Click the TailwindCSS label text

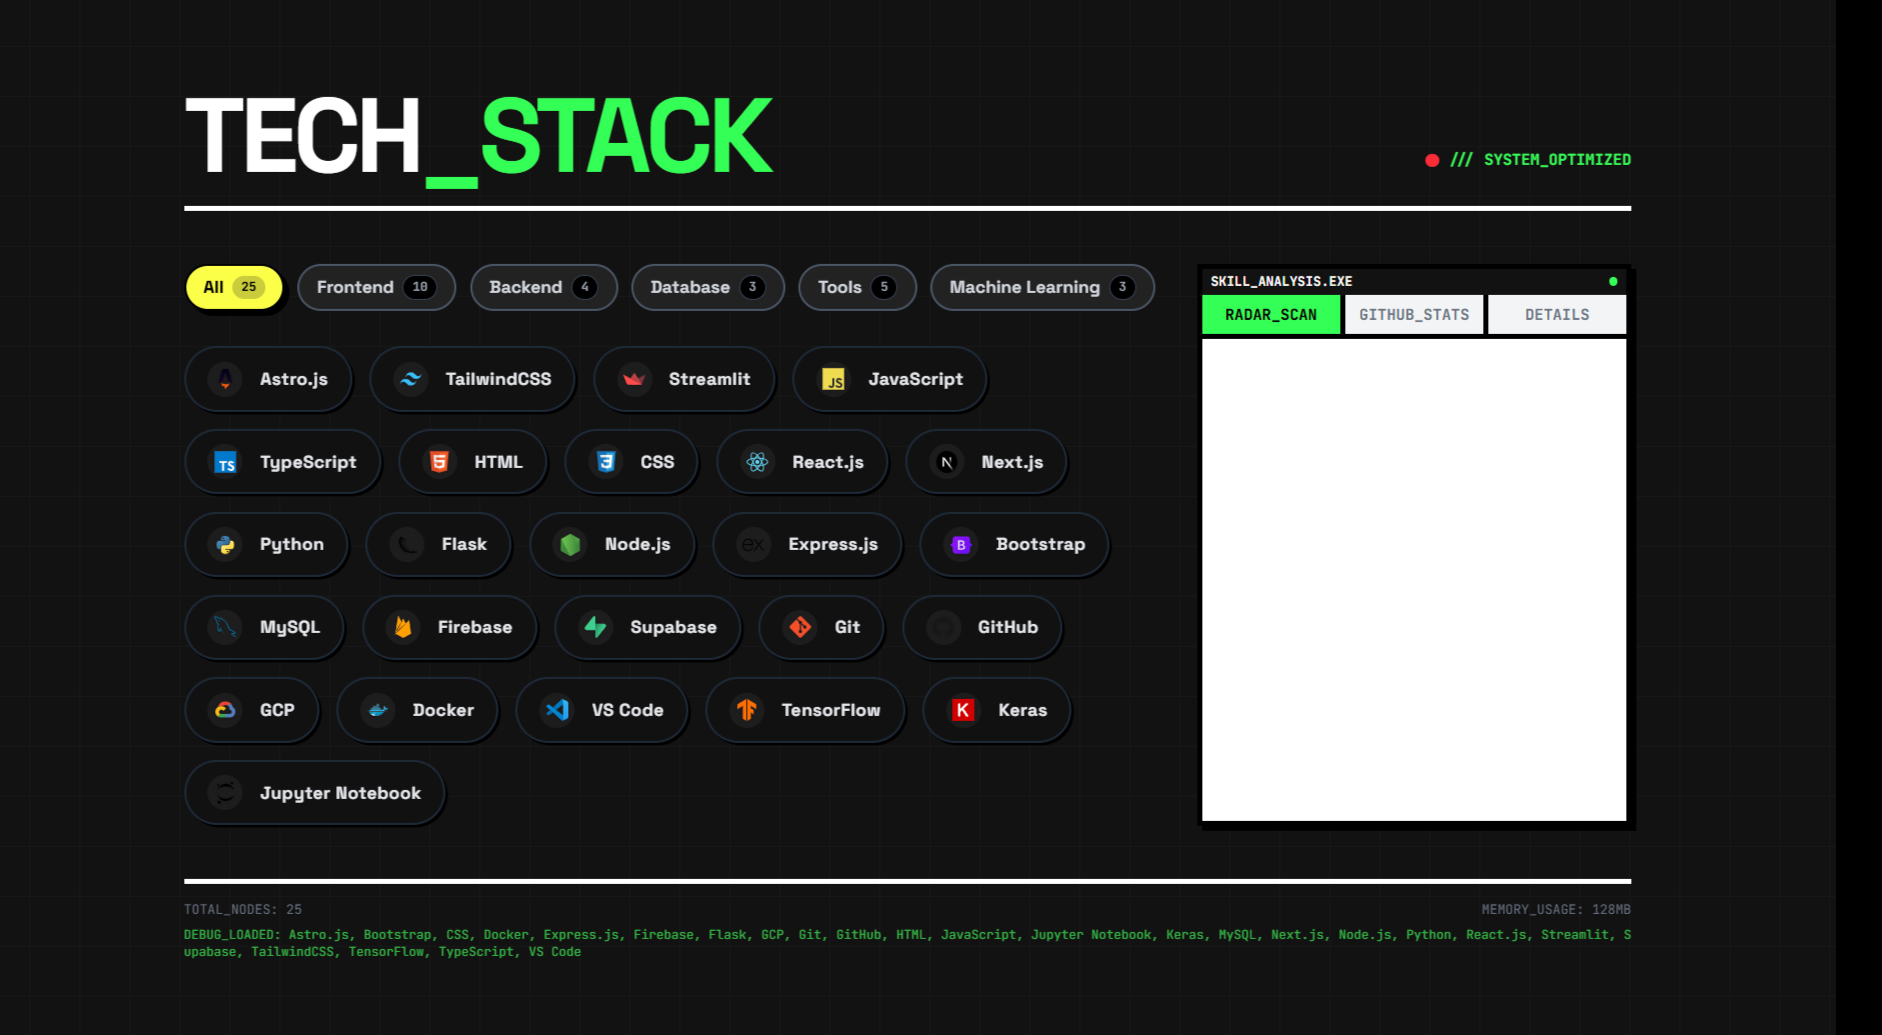pyautogui.click(x=498, y=379)
